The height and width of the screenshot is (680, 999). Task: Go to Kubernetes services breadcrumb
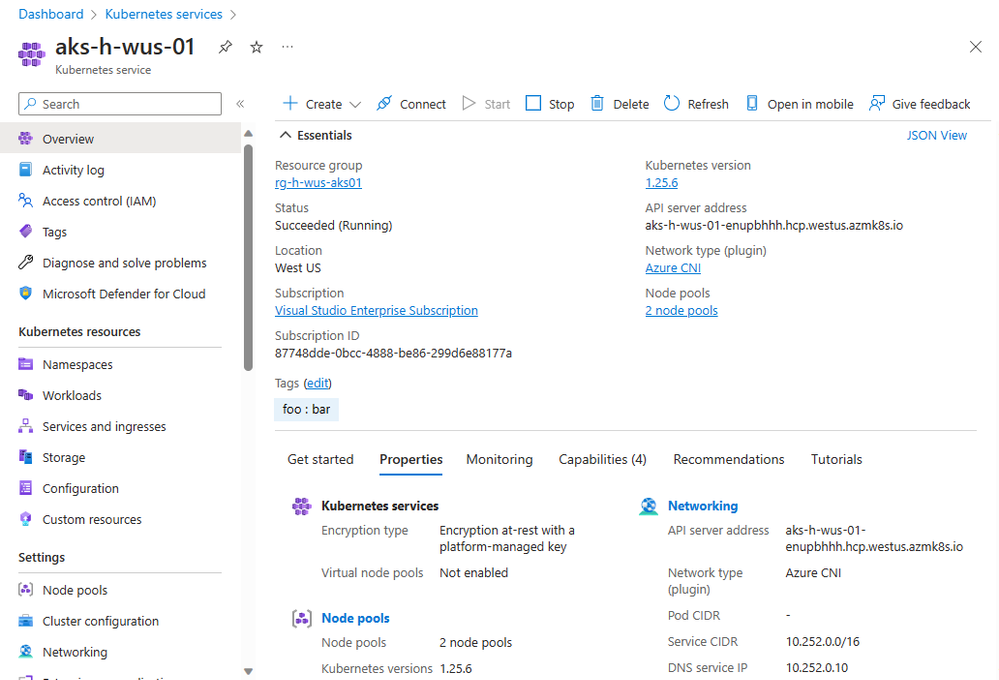click(164, 14)
